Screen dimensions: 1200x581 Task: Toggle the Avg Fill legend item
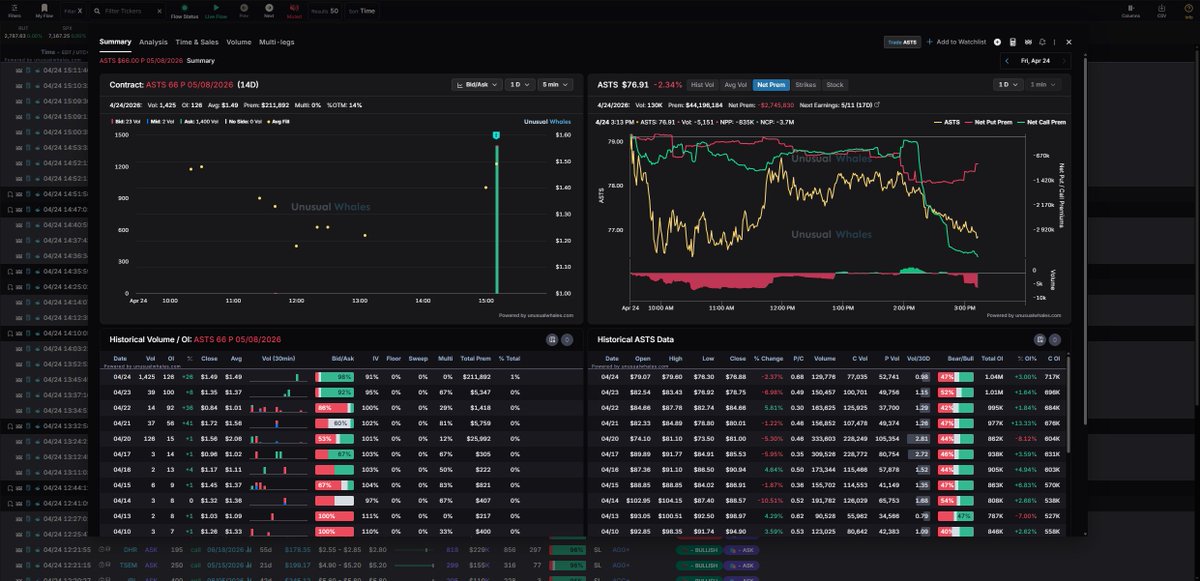(x=280, y=120)
